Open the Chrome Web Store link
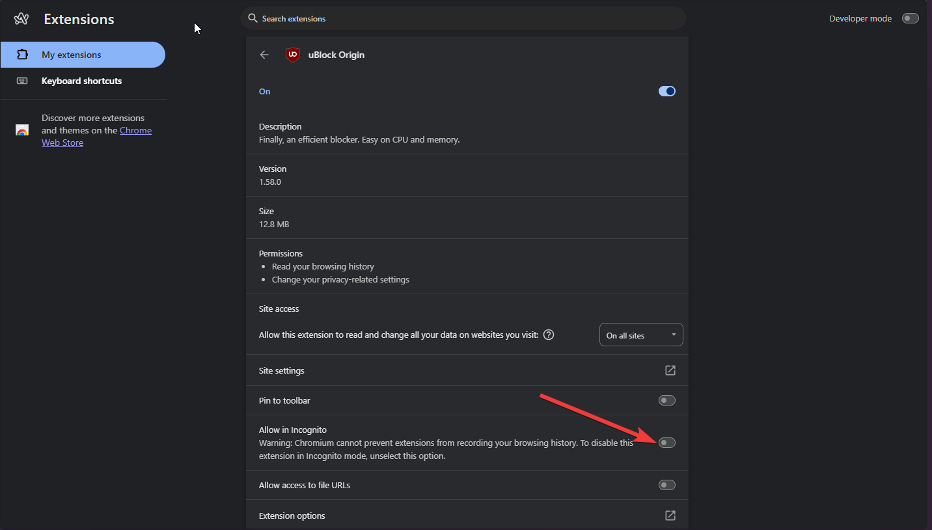Image resolution: width=932 pixels, height=530 pixels. pyautogui.click(x=96, y=137)
